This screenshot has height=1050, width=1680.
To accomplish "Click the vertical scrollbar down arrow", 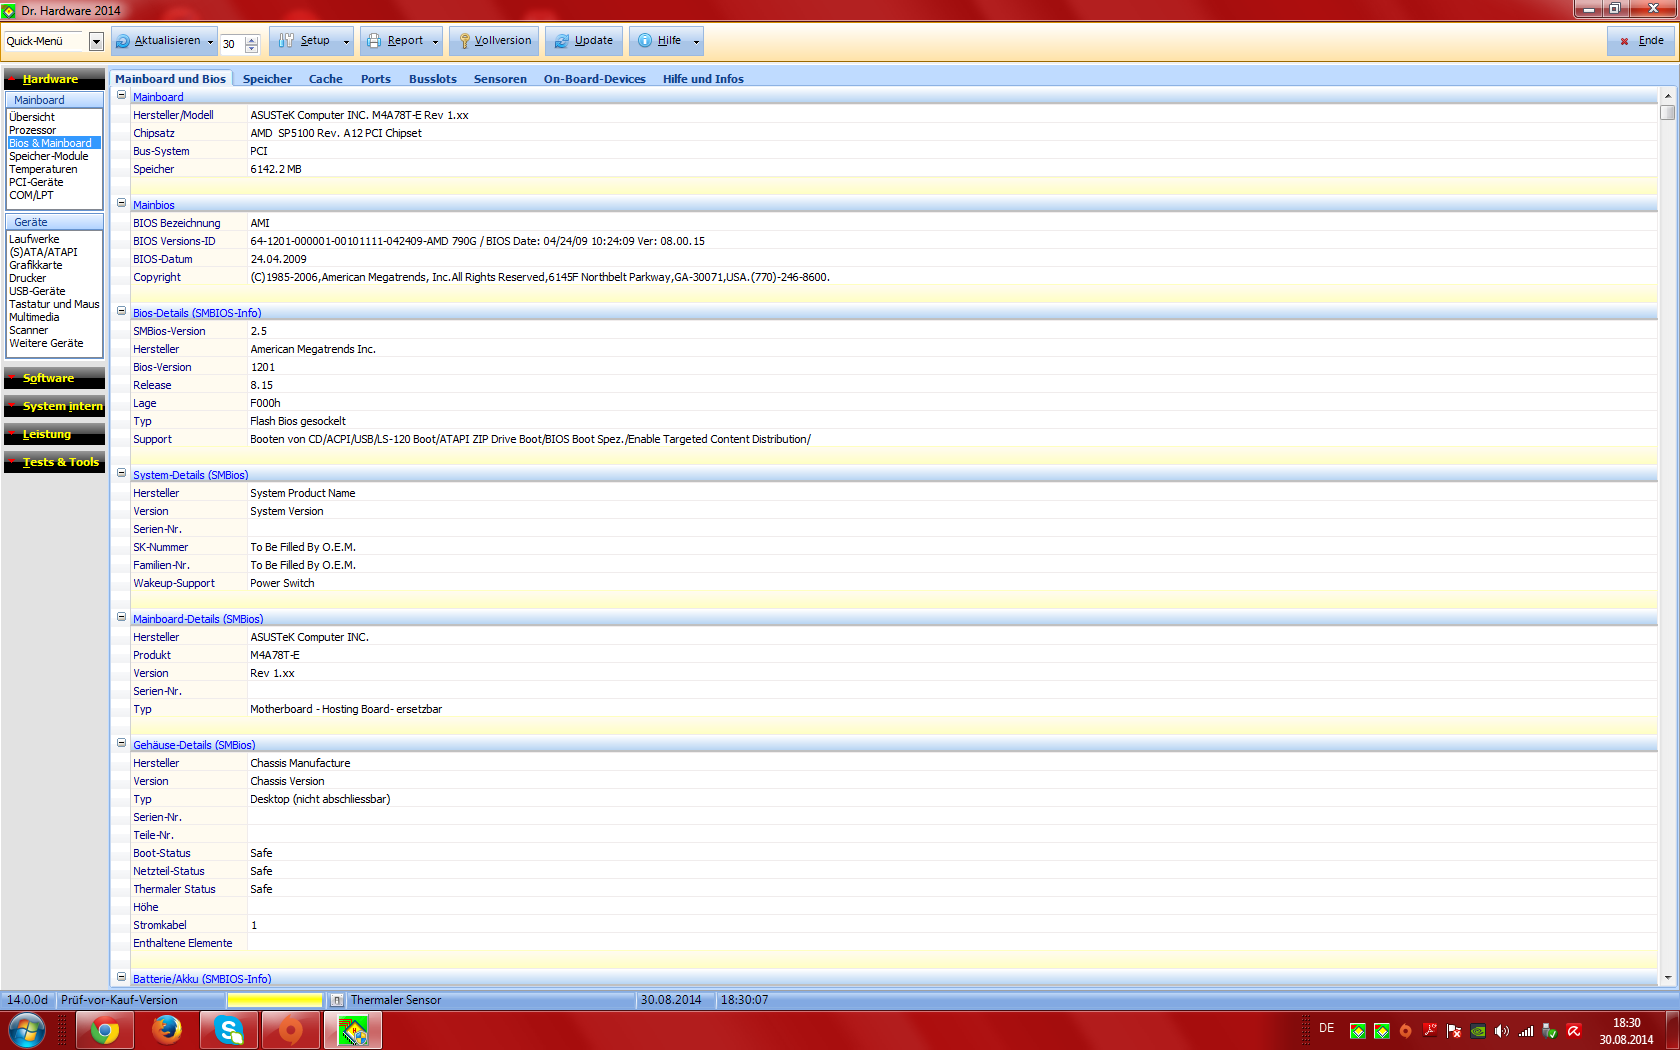I will coord(1667,978).
